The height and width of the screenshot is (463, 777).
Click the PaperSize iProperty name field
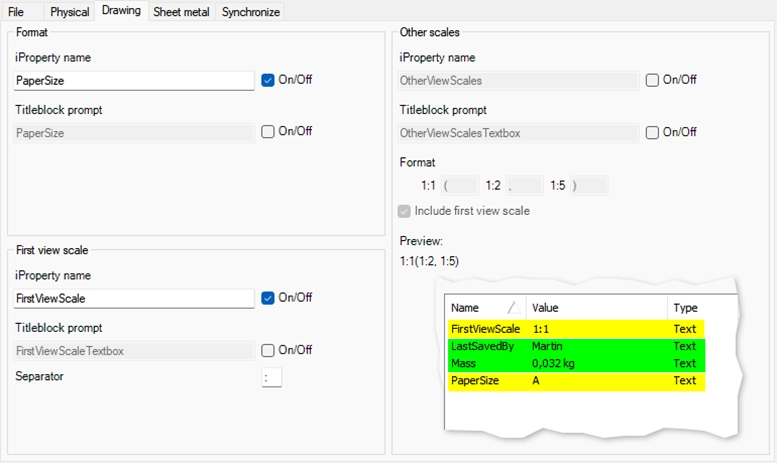[x=134, y=81]
